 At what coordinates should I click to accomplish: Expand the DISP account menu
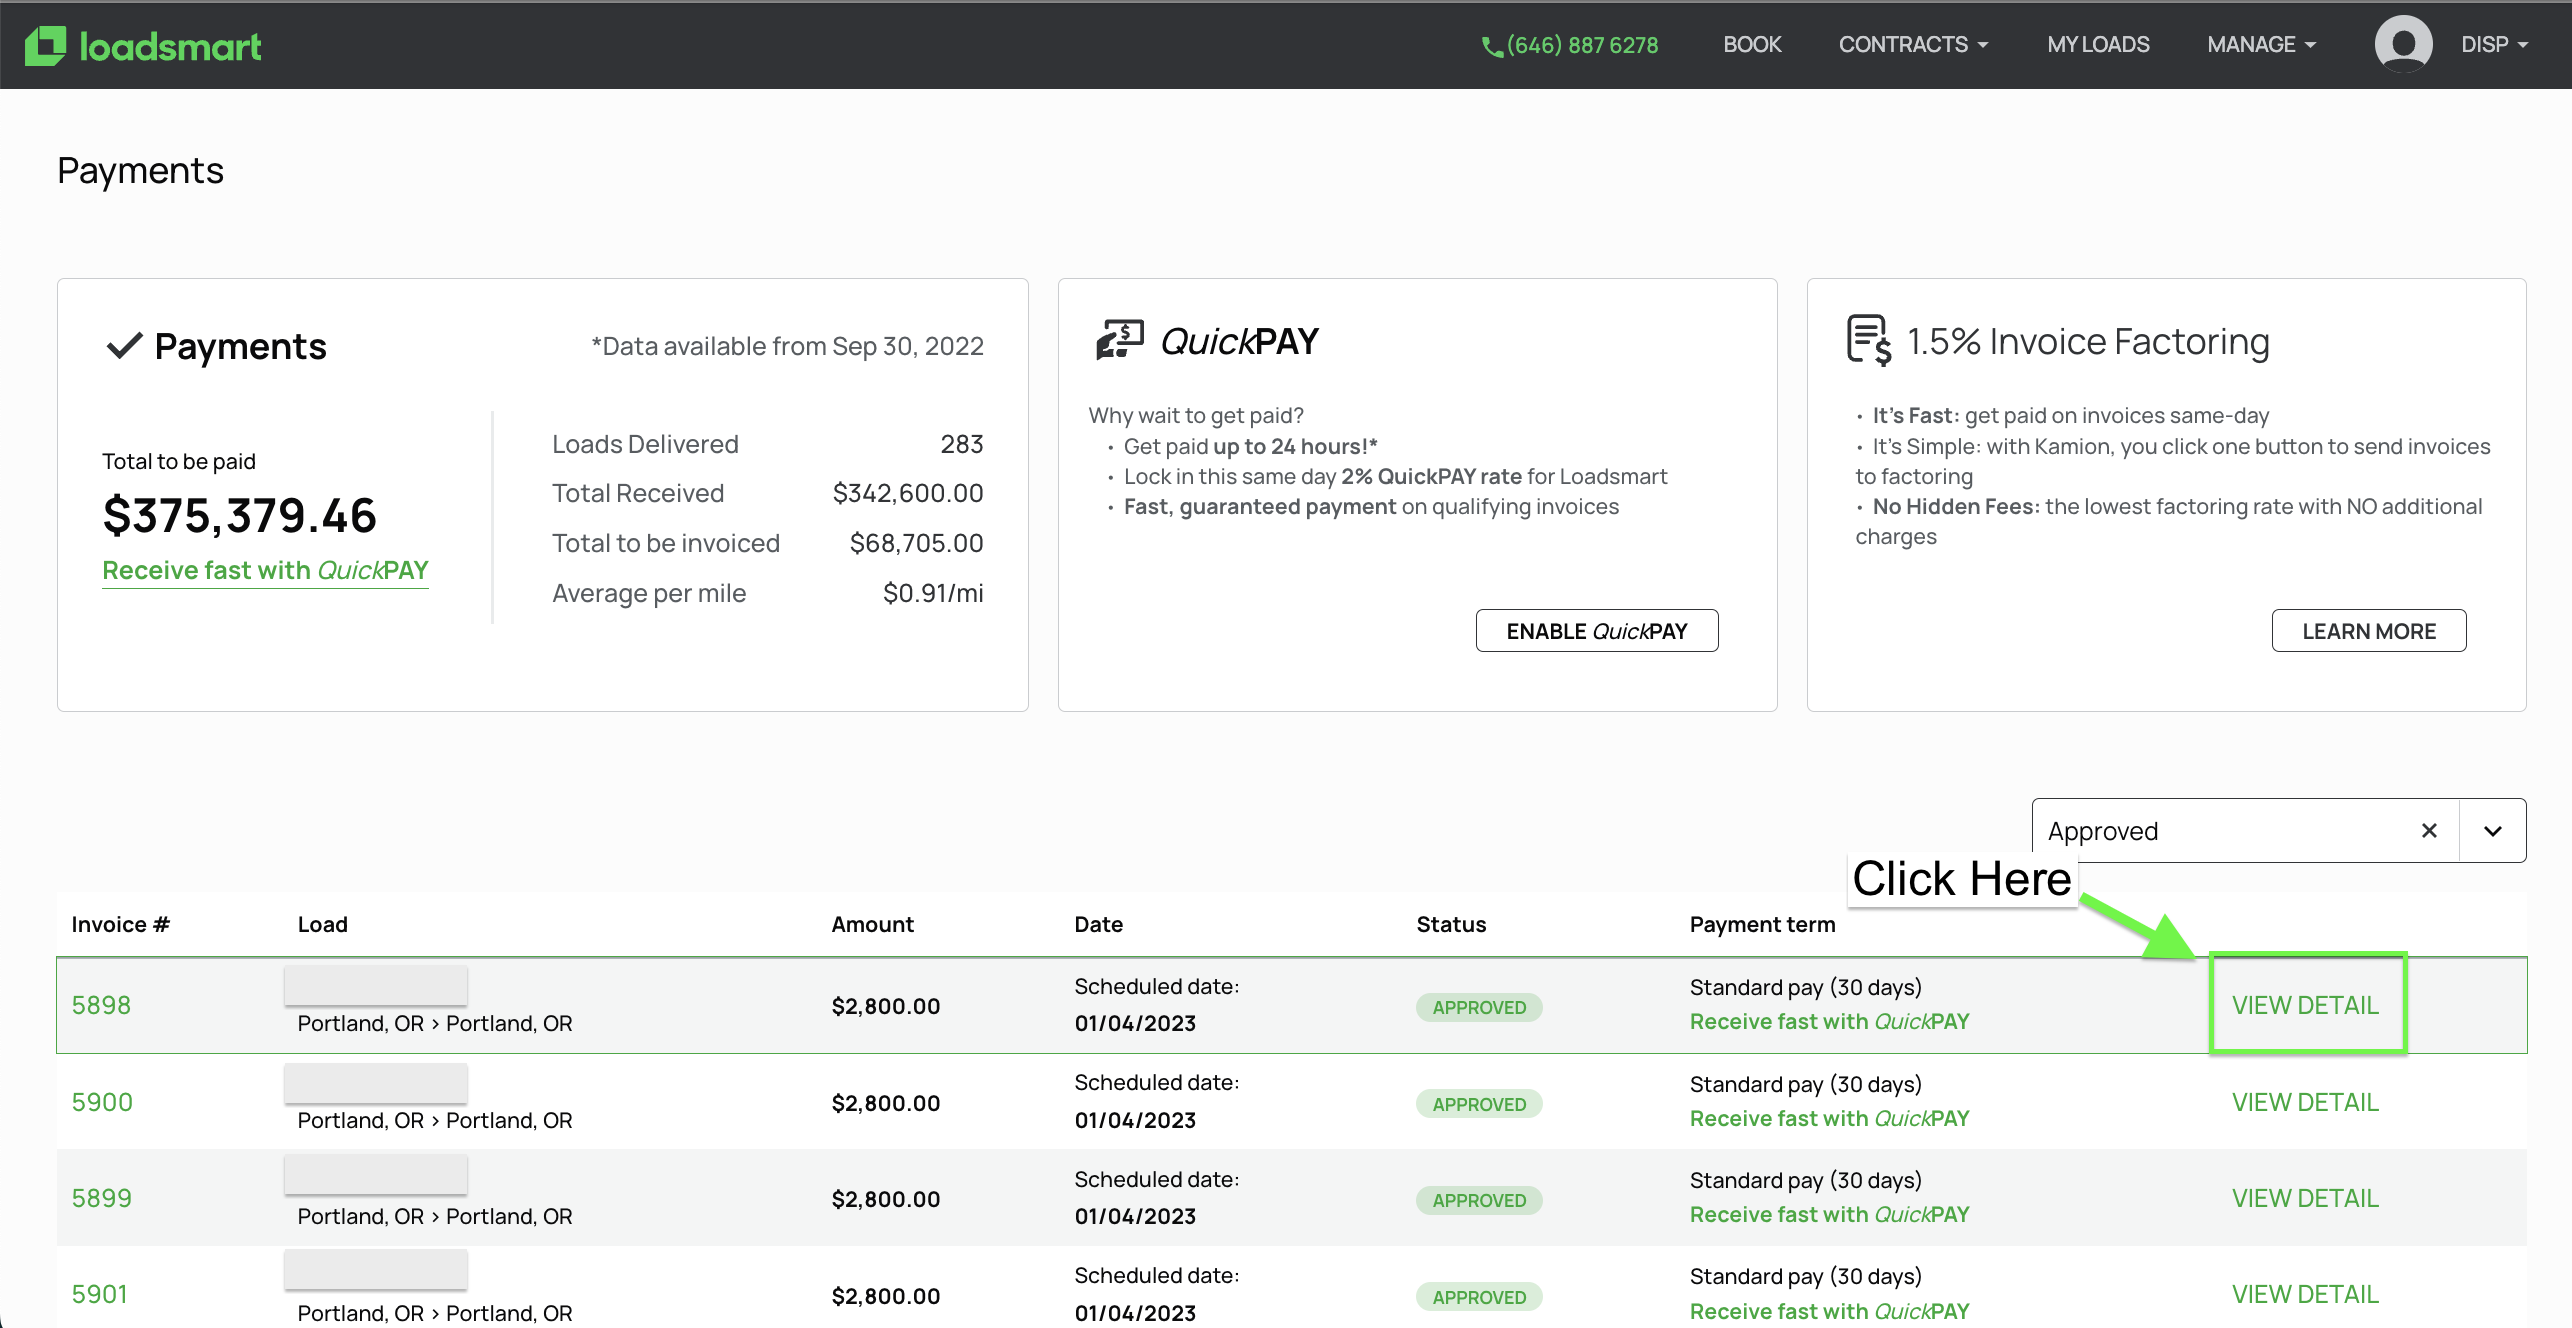[x=2494, y=44]
